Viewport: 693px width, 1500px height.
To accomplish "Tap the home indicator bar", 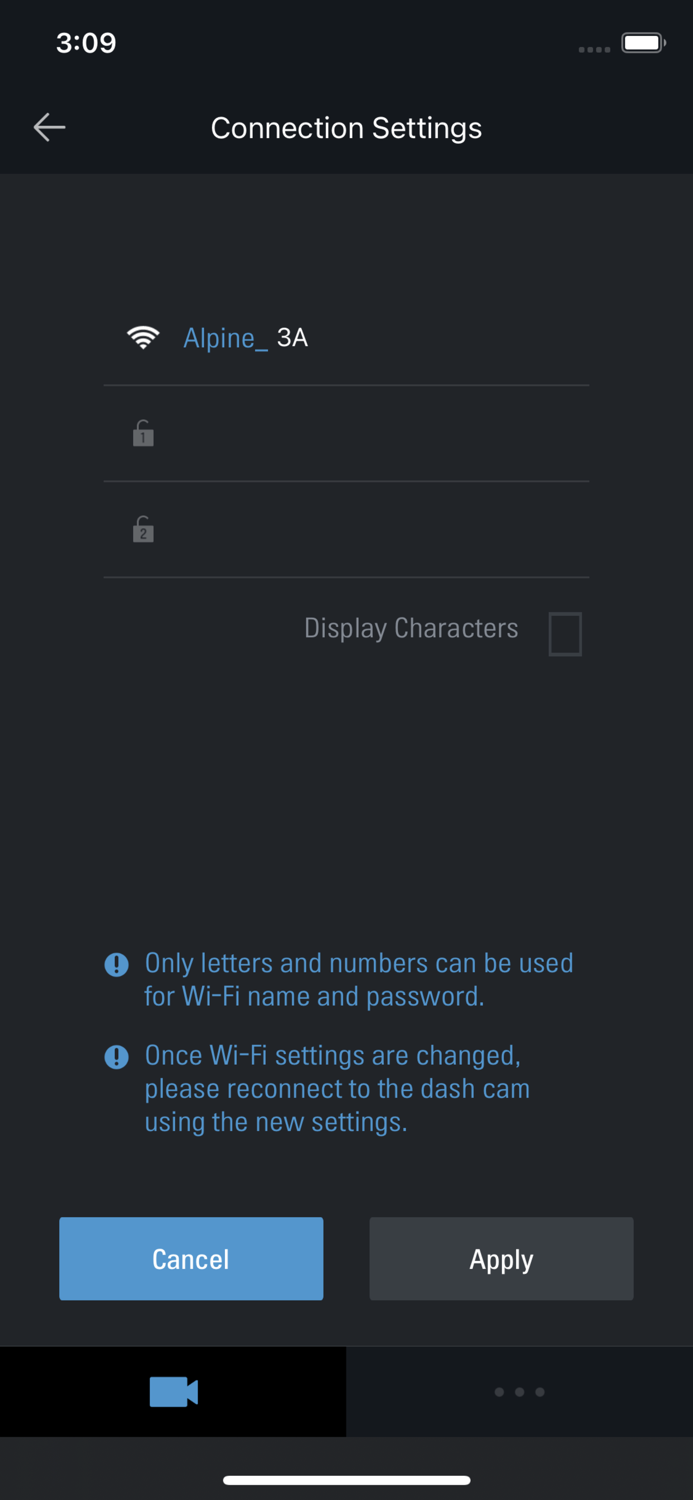I will tap(346, 1480).
